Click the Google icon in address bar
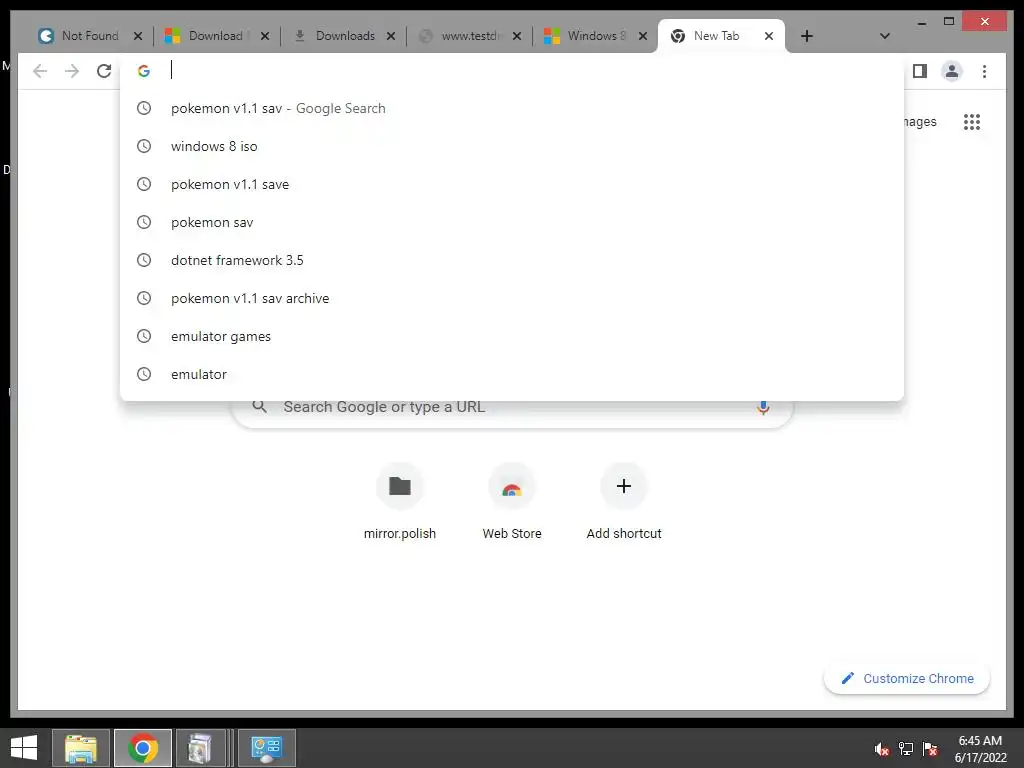Screen dimensions: 1024x768 tap(144, 71)
